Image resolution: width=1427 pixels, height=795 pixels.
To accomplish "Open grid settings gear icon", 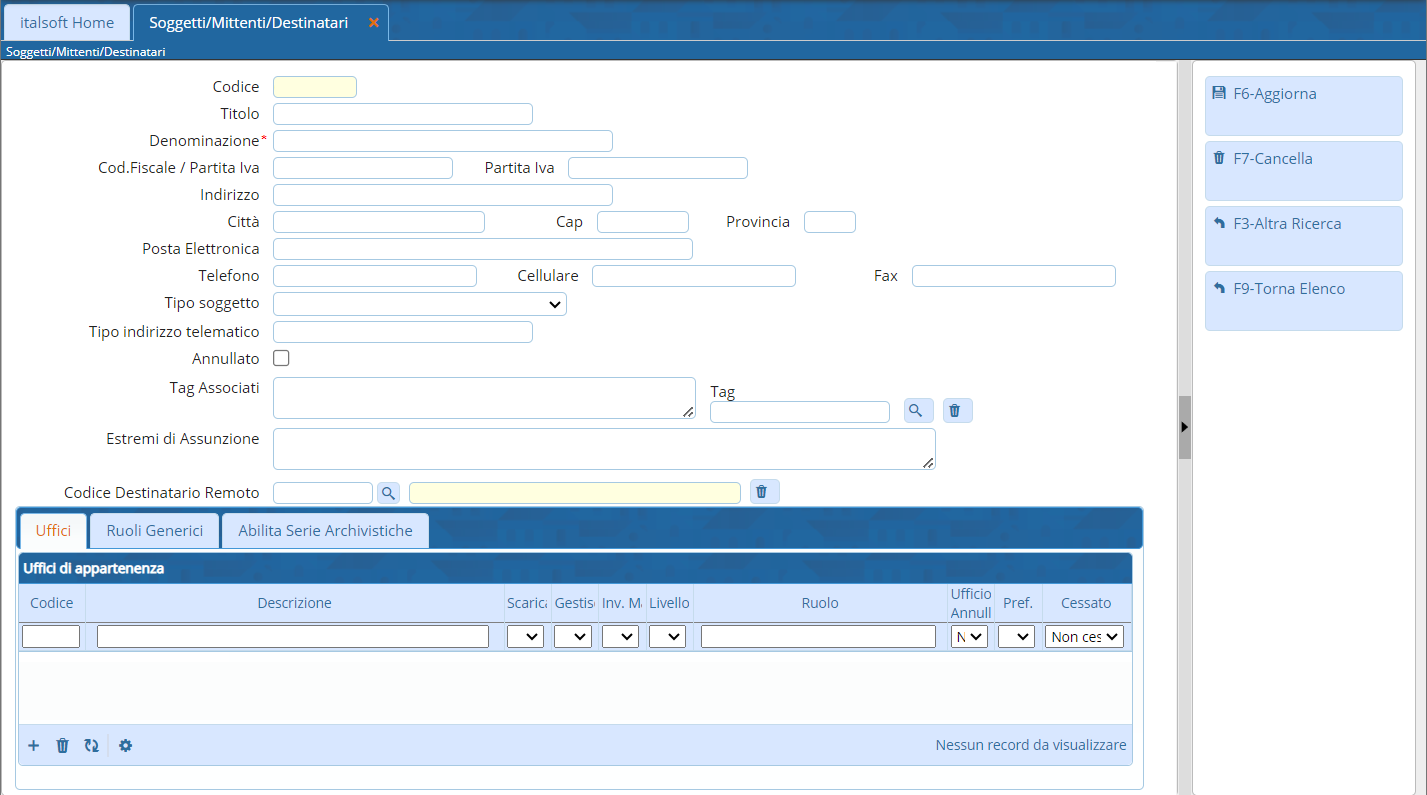I will pyautogui.click(x=125, y=745).
